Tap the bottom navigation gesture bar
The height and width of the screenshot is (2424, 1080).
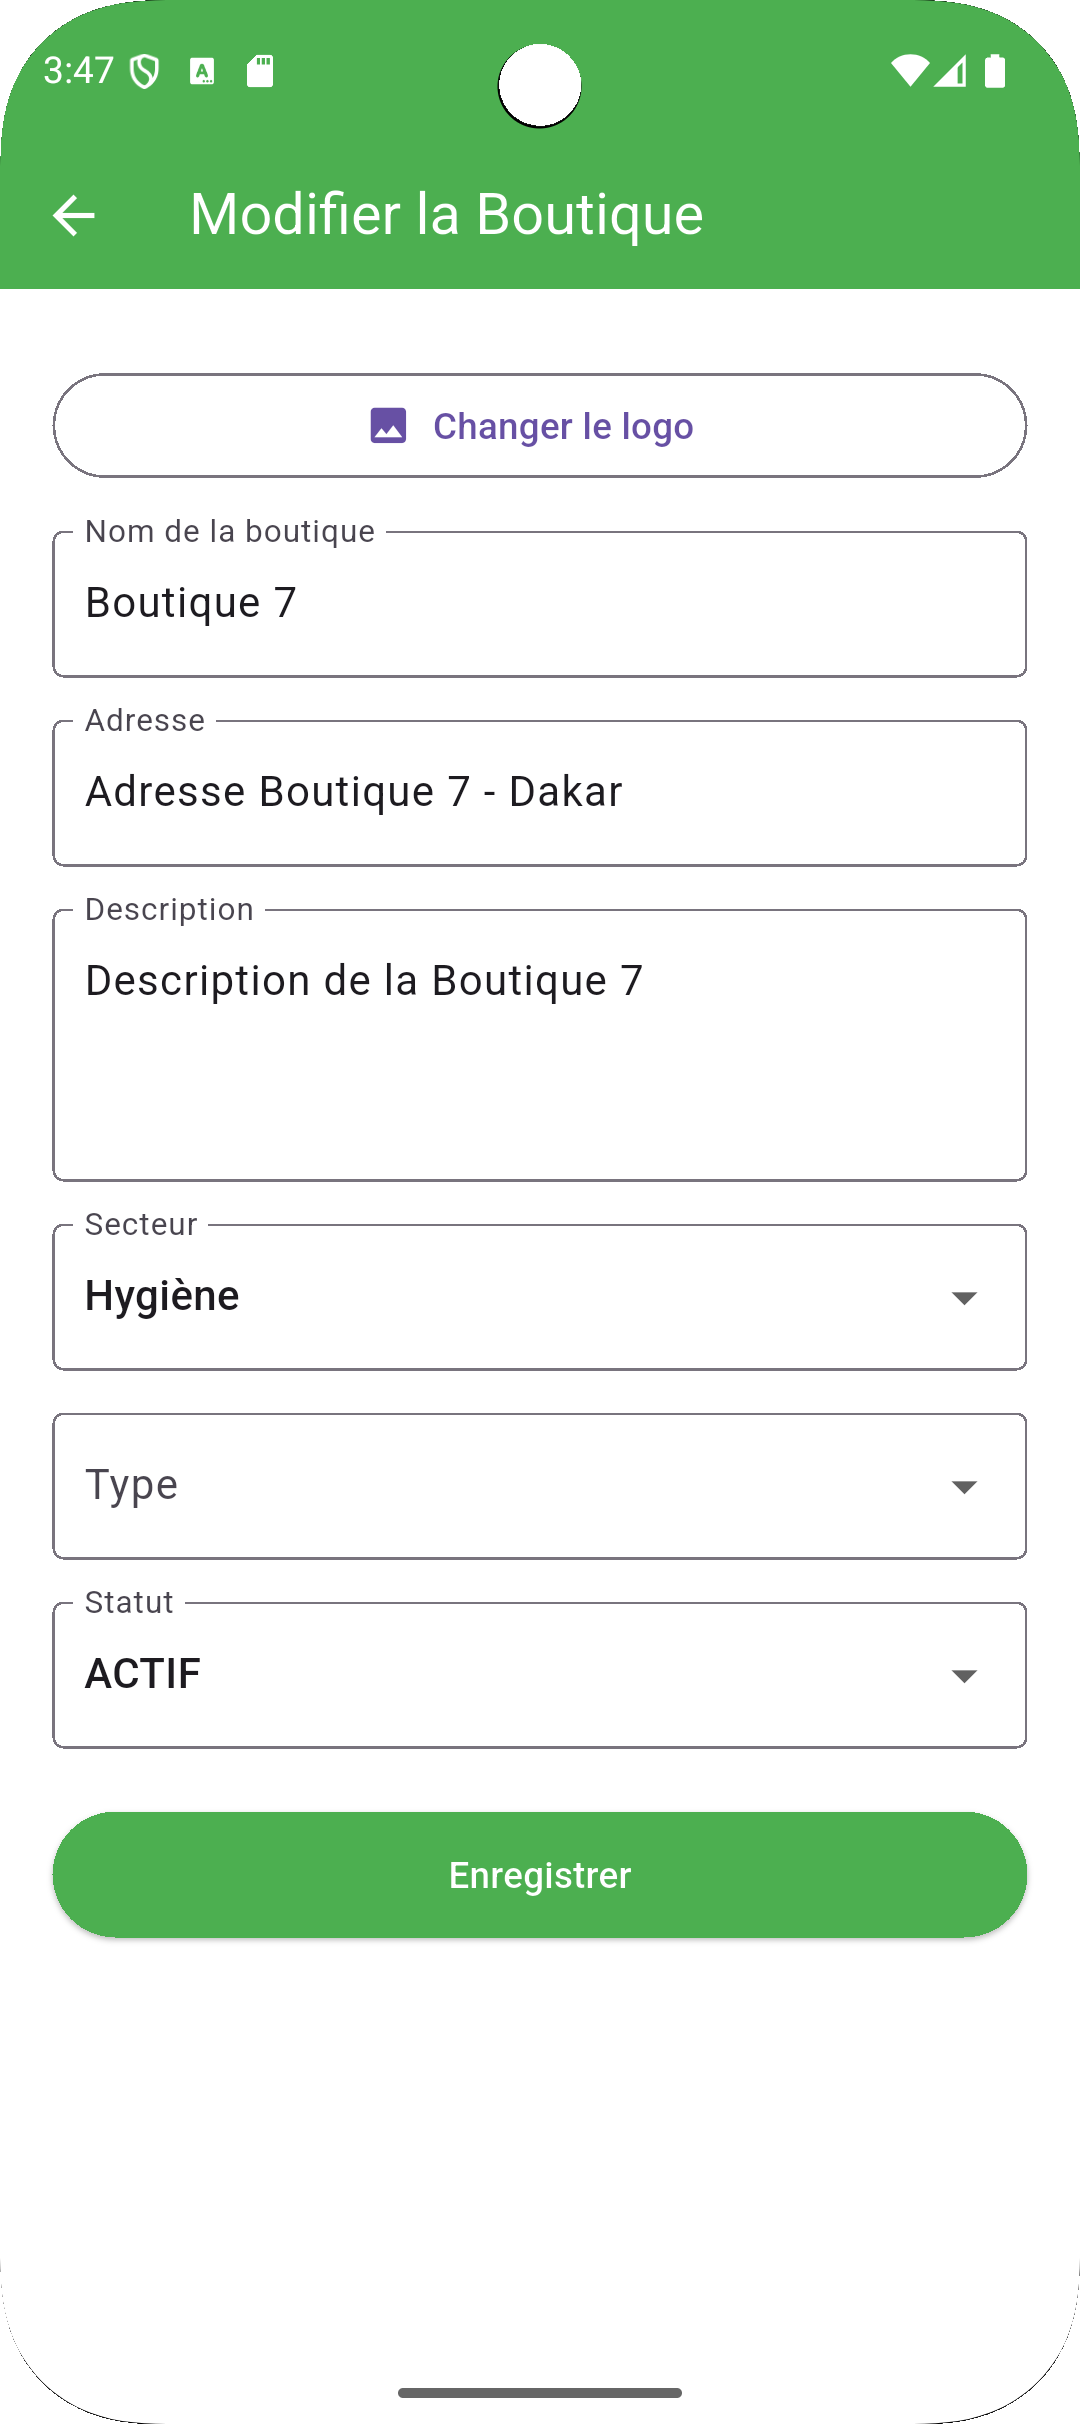(x=540, y=2393)
